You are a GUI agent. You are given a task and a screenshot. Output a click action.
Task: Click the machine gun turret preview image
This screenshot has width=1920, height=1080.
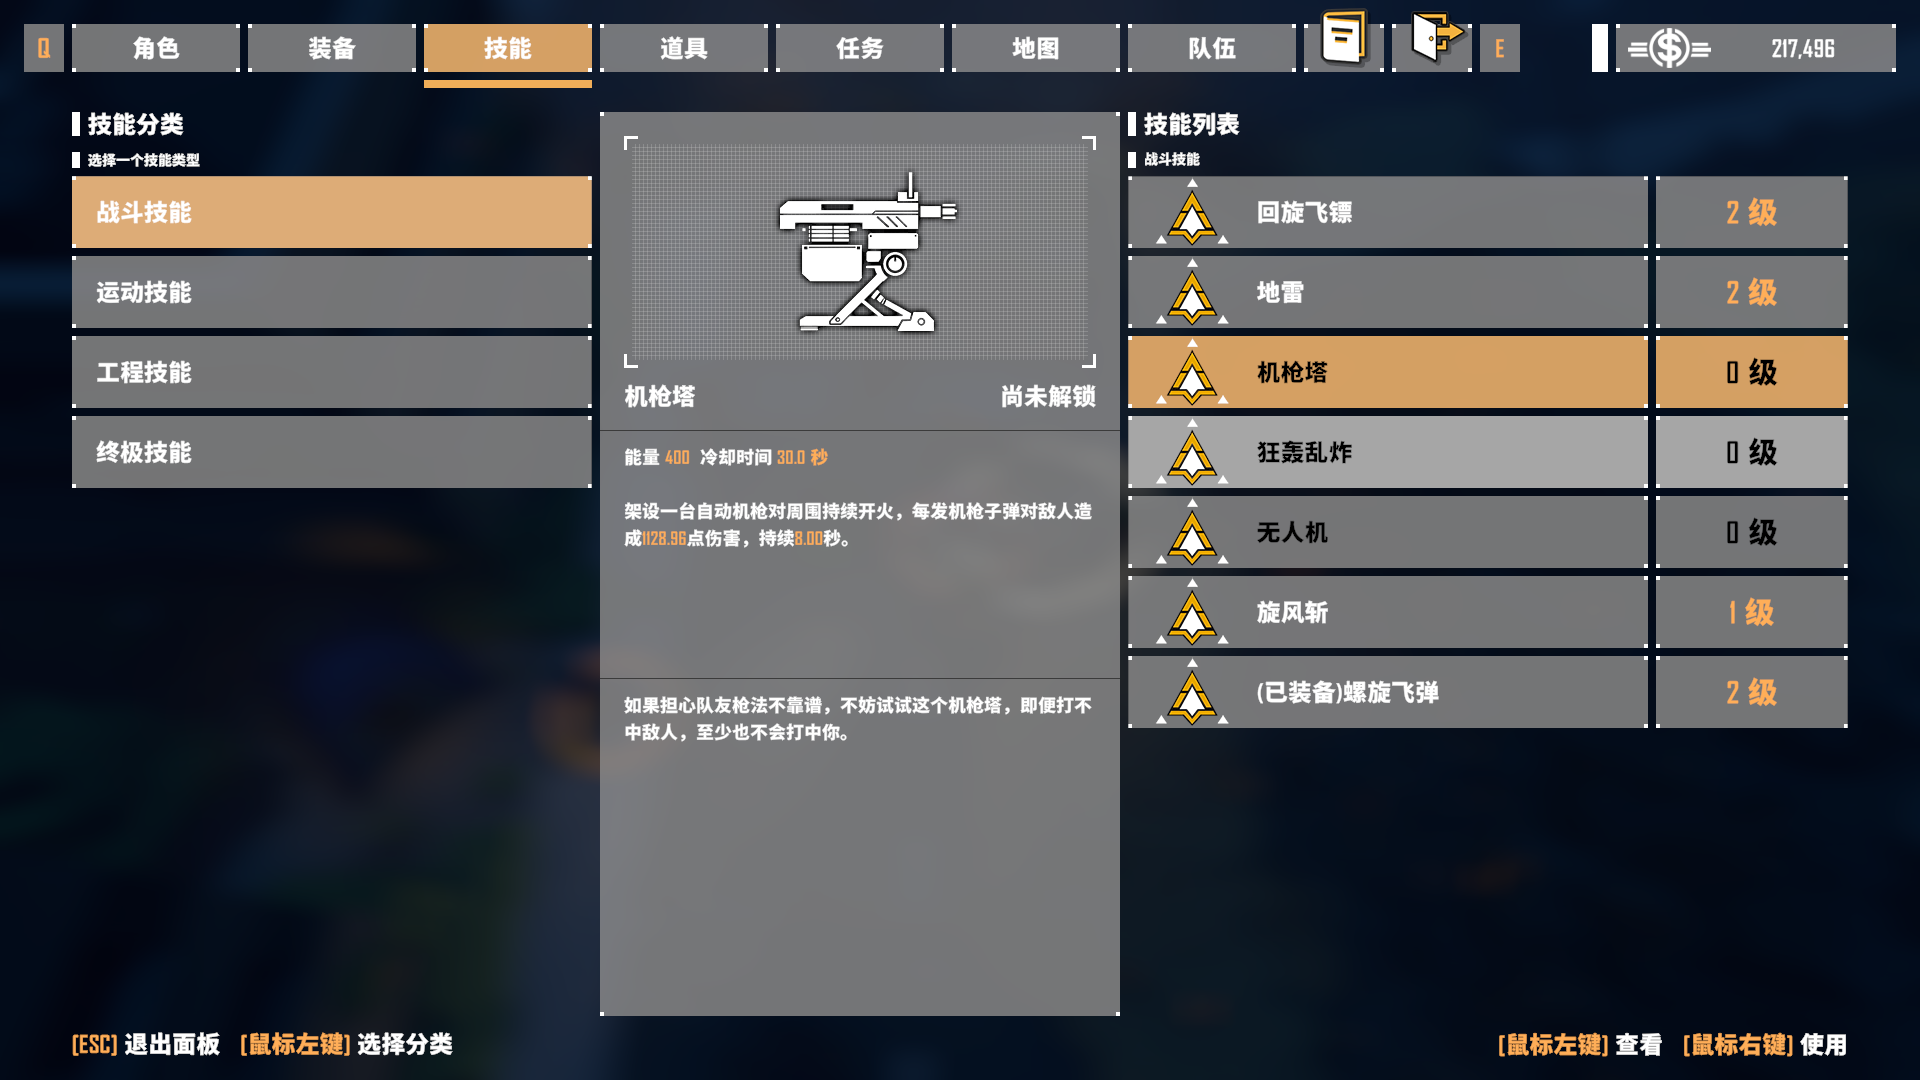[x=860, y=252]
